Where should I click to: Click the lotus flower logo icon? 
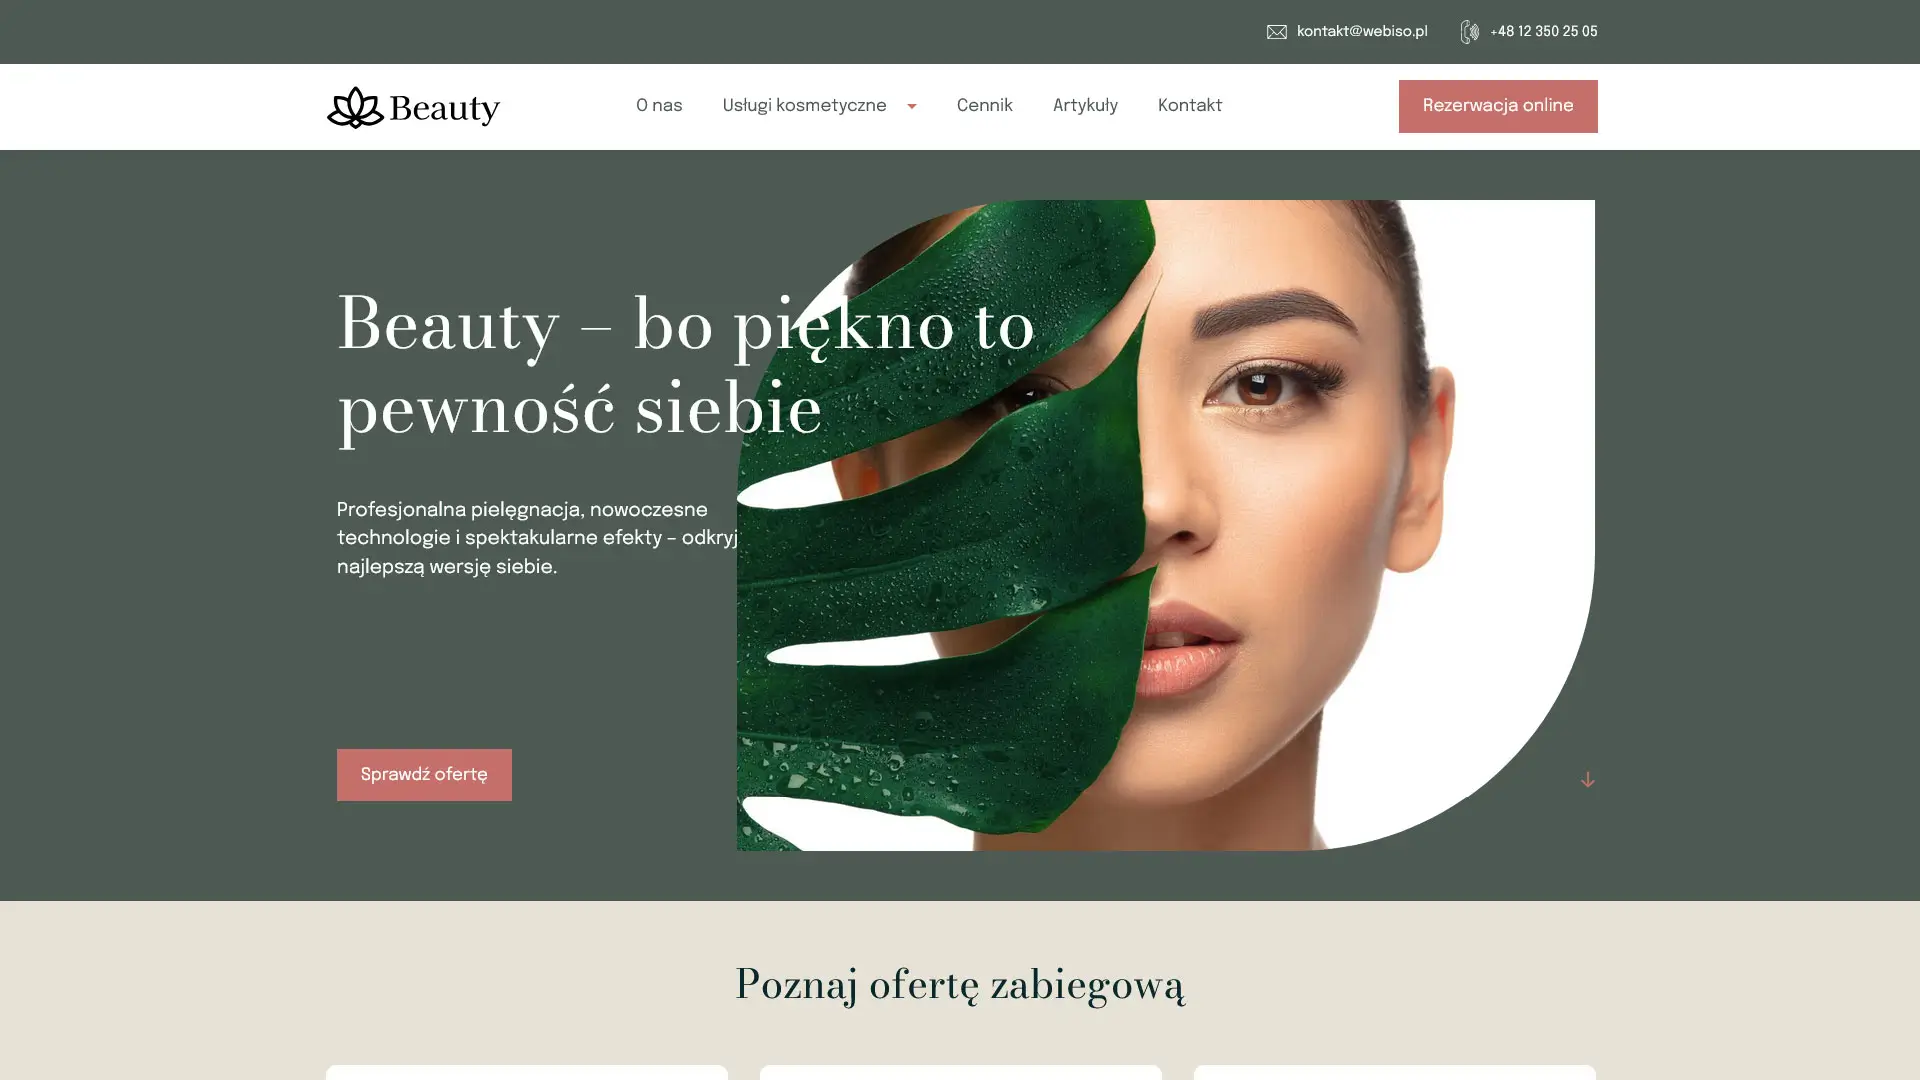point(355,107)
